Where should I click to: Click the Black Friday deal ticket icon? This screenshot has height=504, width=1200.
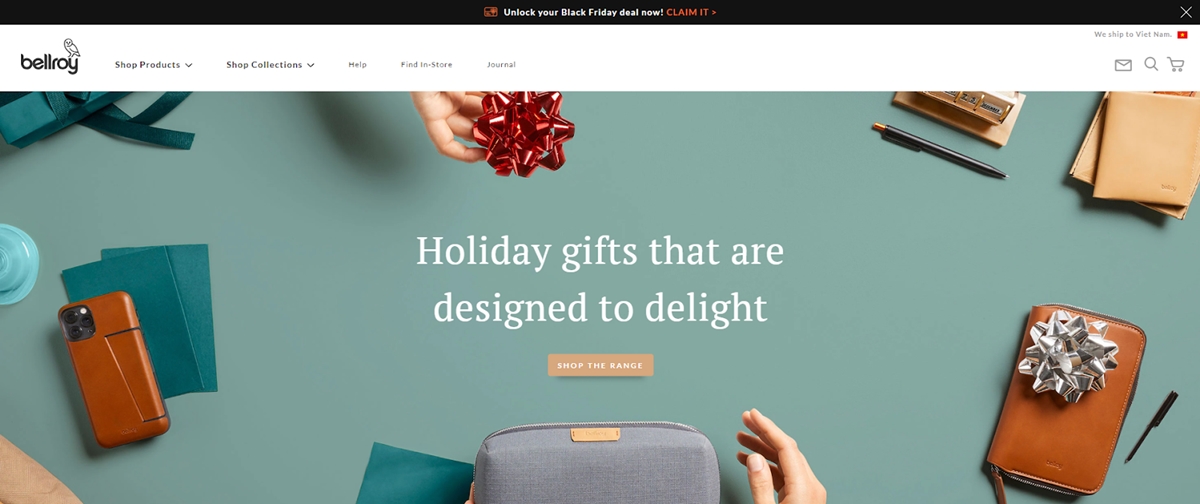coord(491,12)
